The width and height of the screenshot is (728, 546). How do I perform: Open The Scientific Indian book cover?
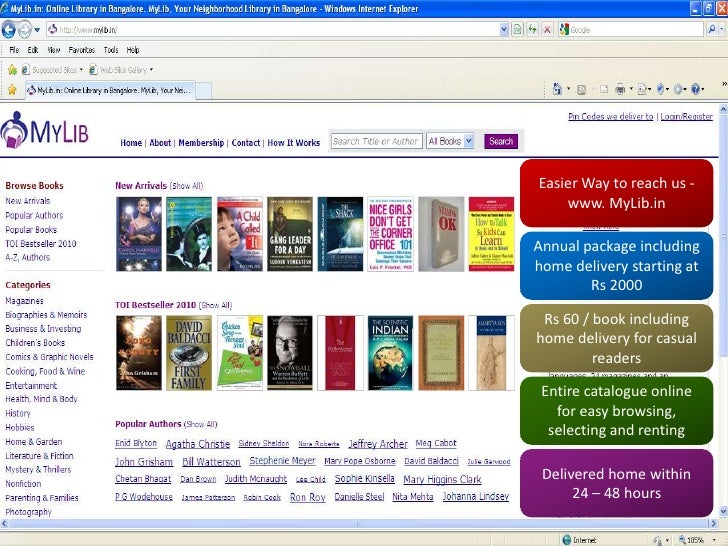point(390,353)
